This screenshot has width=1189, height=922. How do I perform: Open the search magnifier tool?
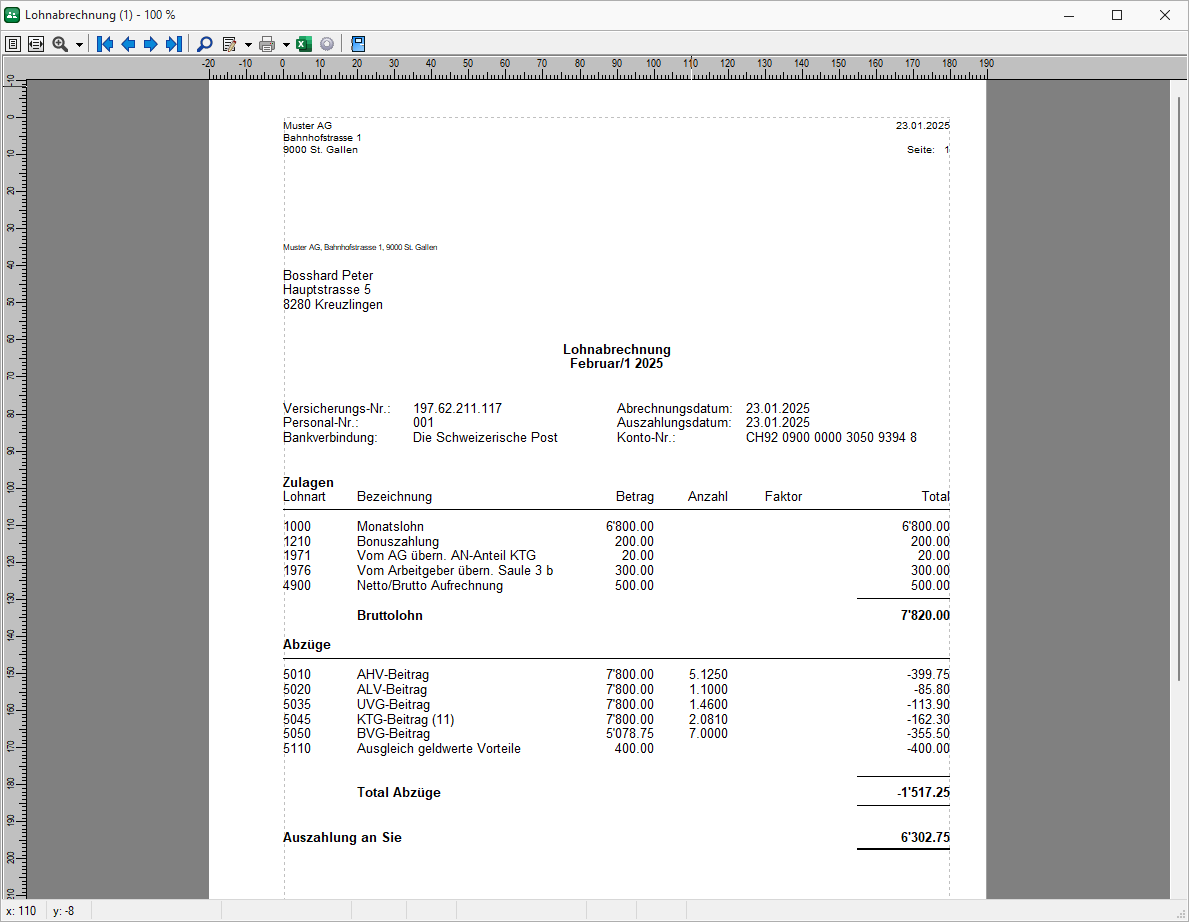204,44
